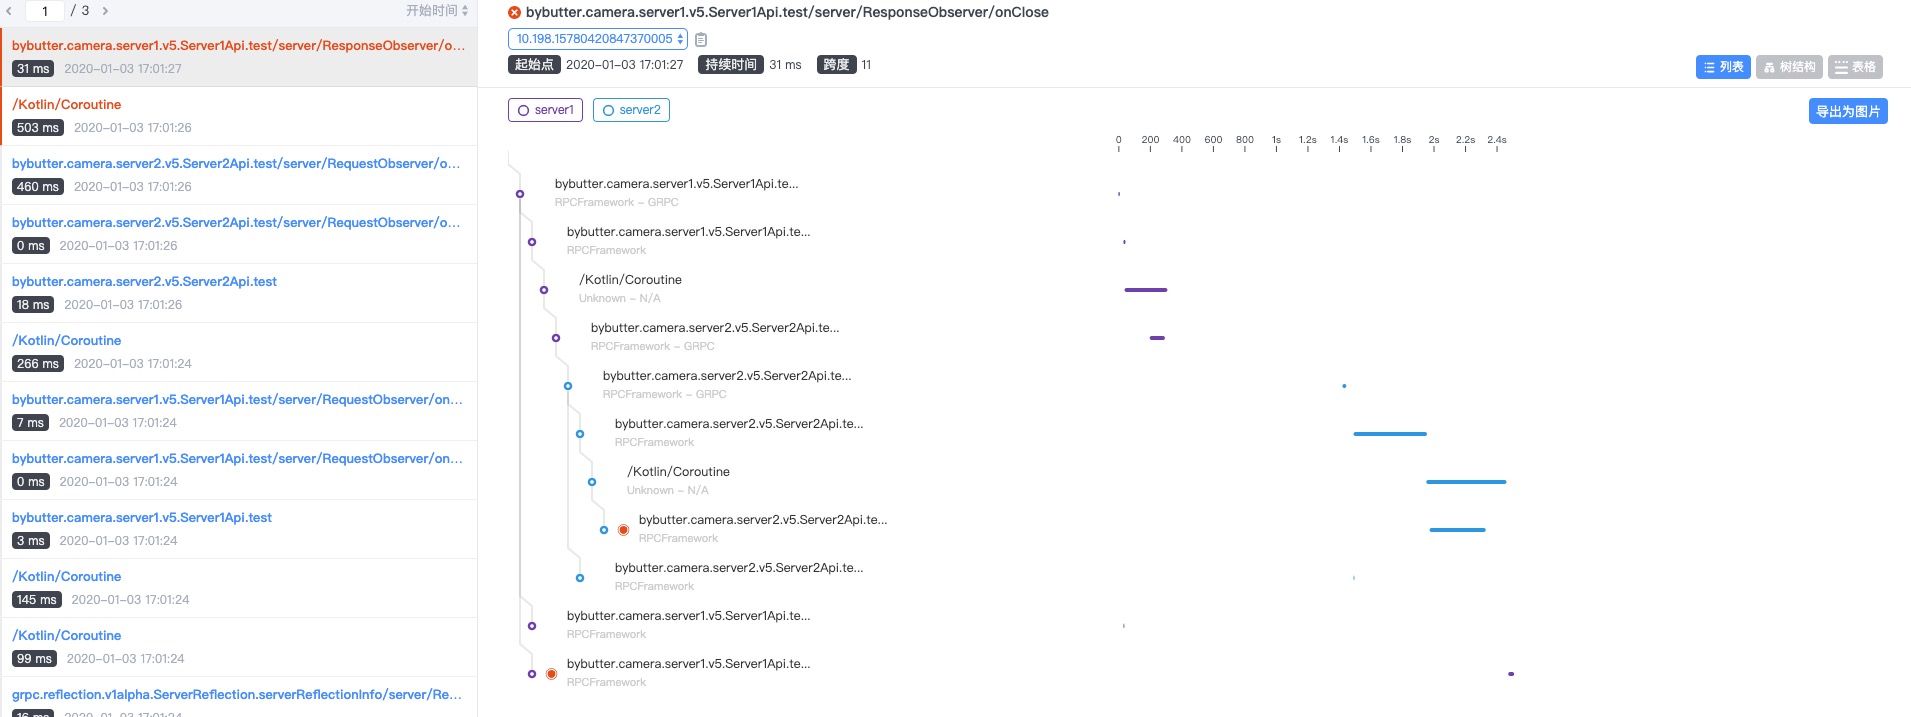Click the orange error marker on the last Server1Api span
Screen dimensions: 1911x717
point(551,674)
